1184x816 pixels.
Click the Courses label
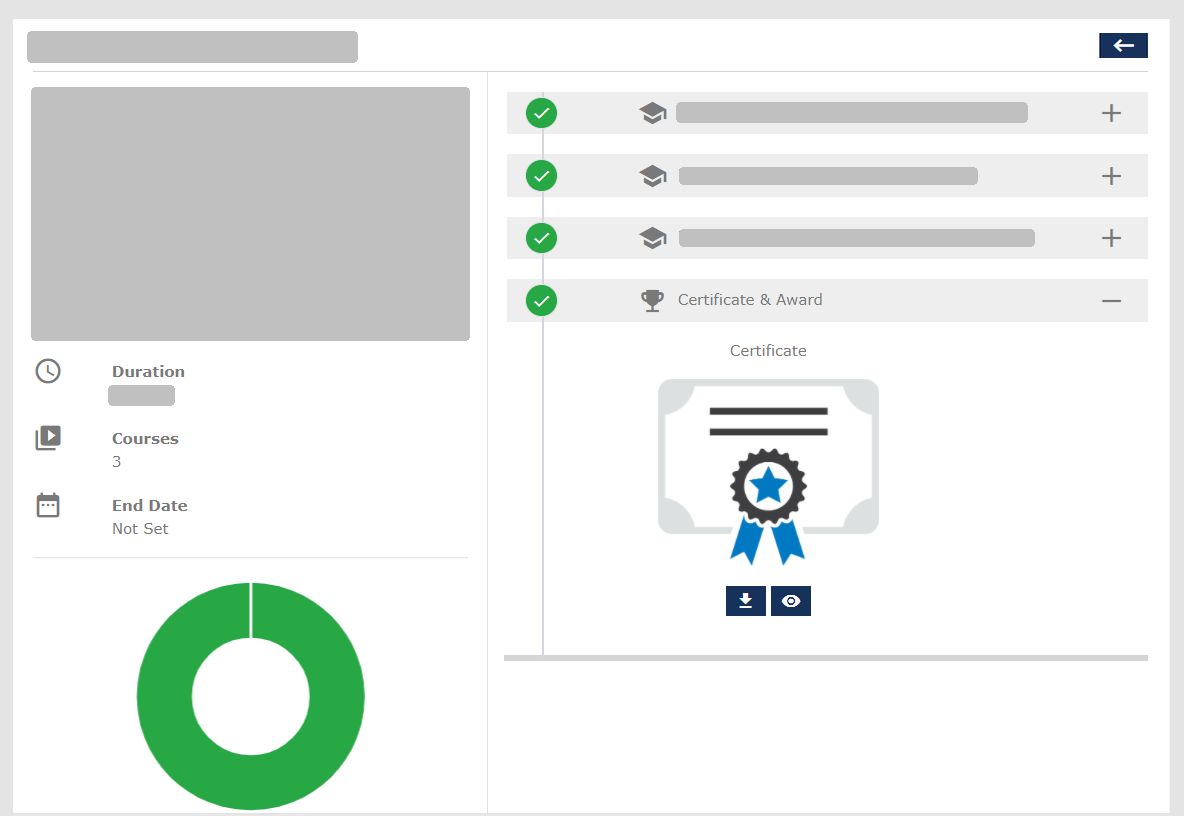(145, 439)
